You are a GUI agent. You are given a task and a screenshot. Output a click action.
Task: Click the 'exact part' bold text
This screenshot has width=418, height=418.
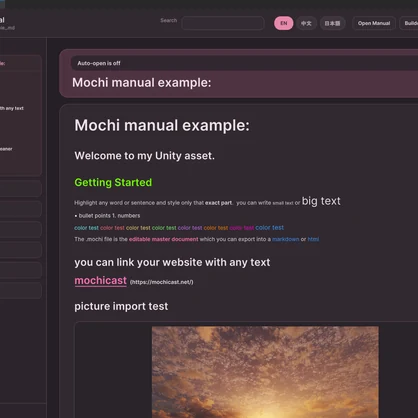tap(218, 203)
